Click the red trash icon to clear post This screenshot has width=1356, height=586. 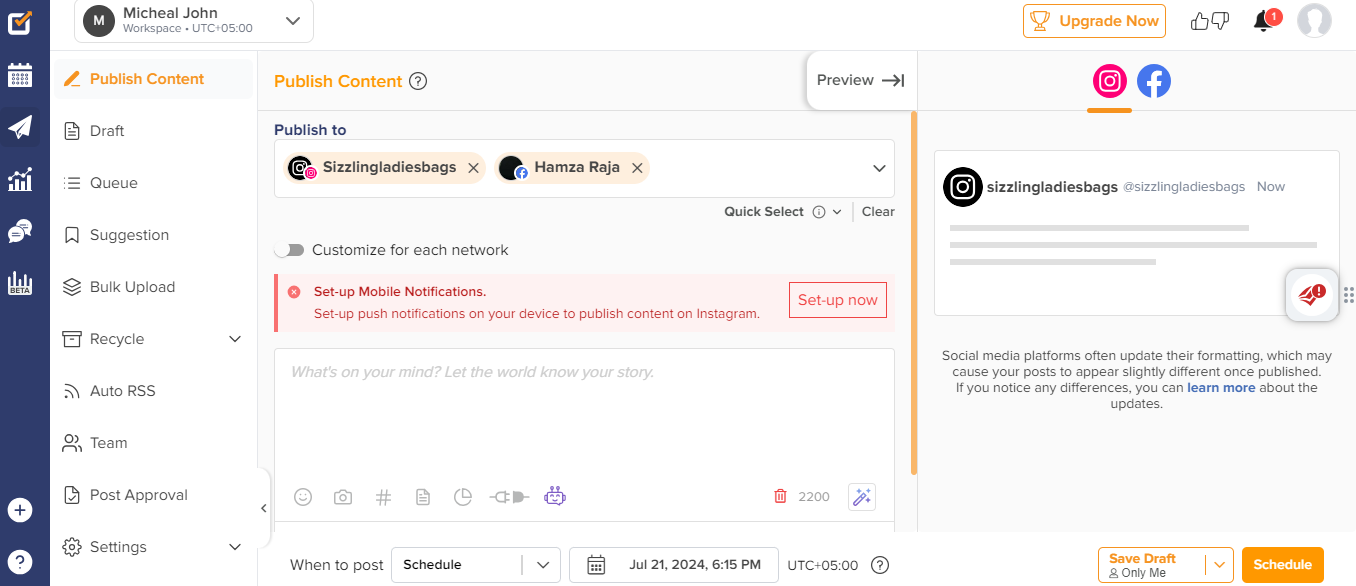pyautogui.click(x=780, y=496)
